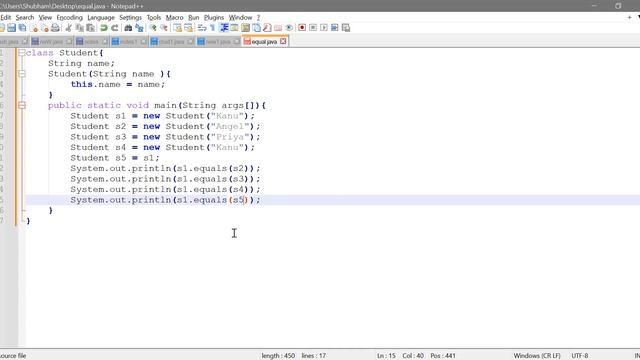Image resolution: width=640 pixels, height=360 pixels.
Task: Stop macro recording button
Action: (x=313, y=28)
